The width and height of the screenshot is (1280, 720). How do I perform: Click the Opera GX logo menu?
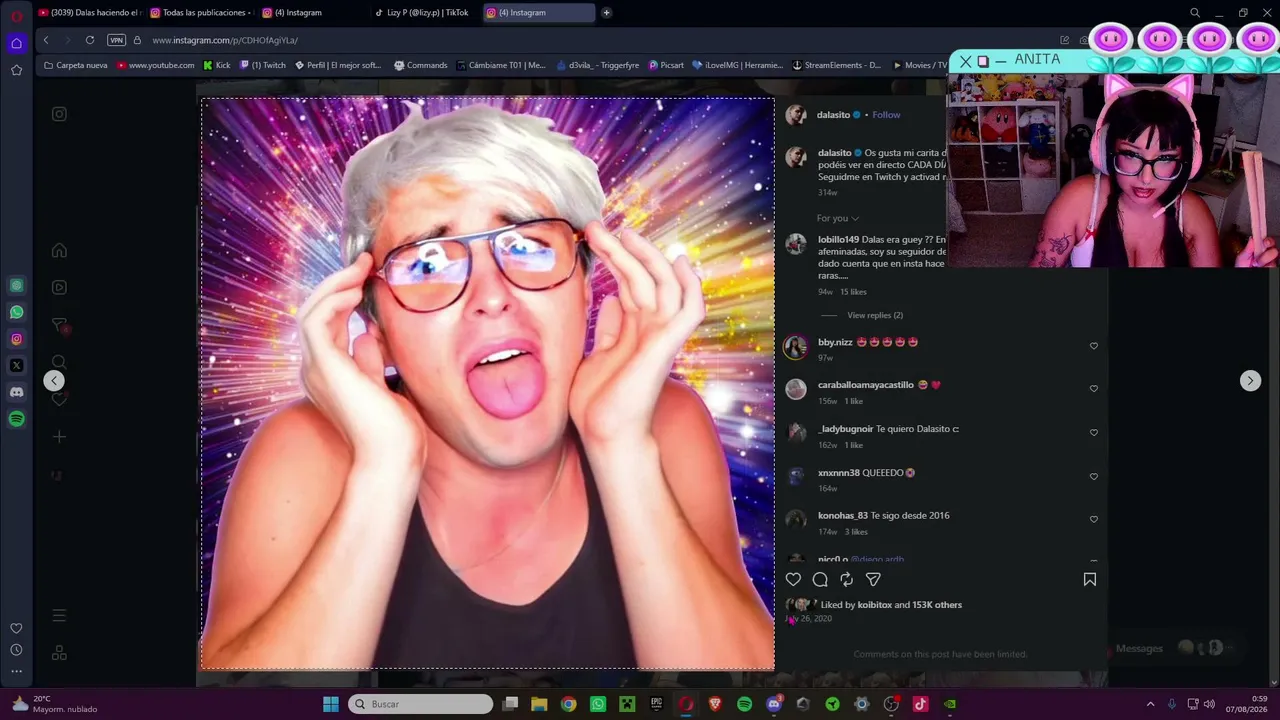(16, 16)
